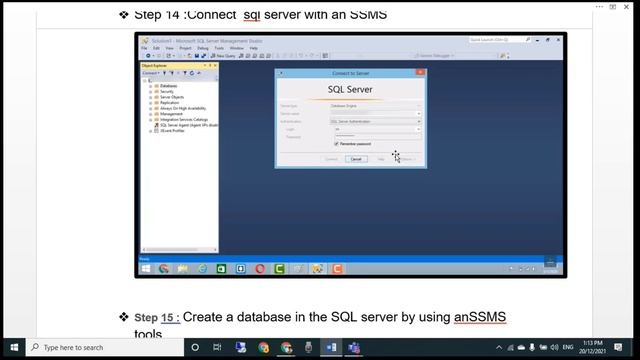Click the orange C icon in inner taskbar
This screenshot has height=360, width=640.
(337, 269)
